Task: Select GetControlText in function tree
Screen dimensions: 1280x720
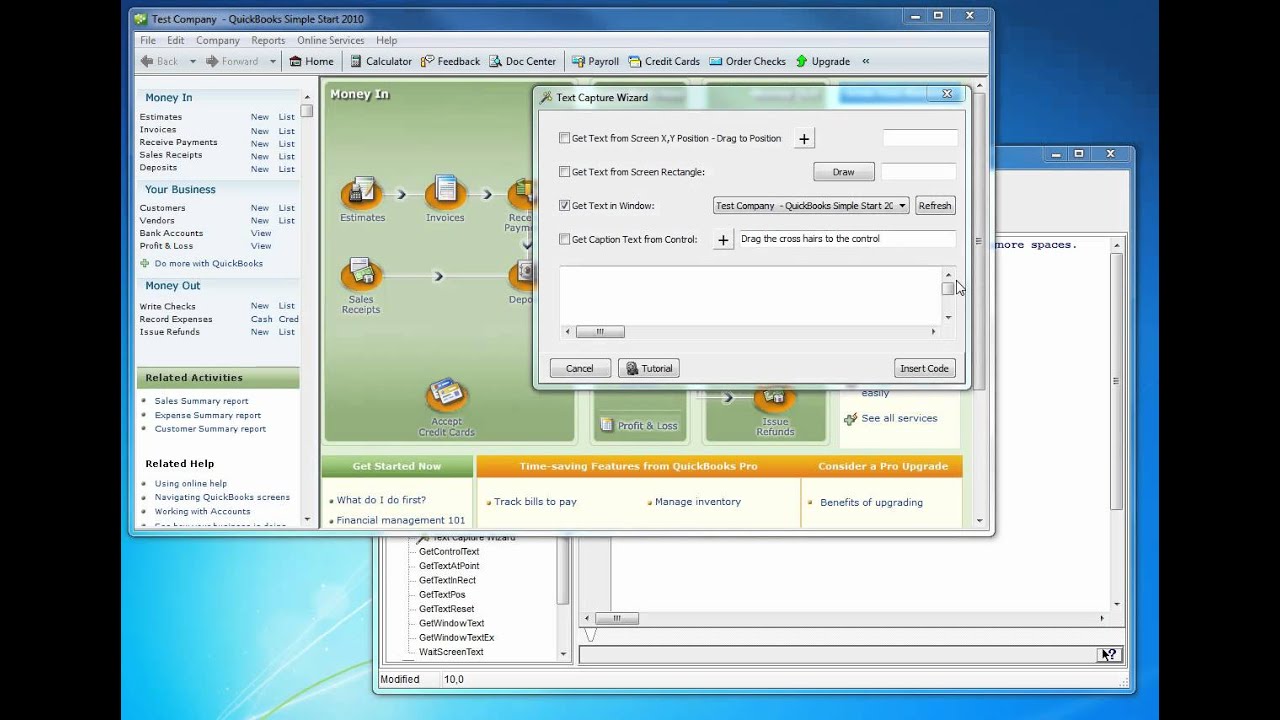Action: point(449,552)
